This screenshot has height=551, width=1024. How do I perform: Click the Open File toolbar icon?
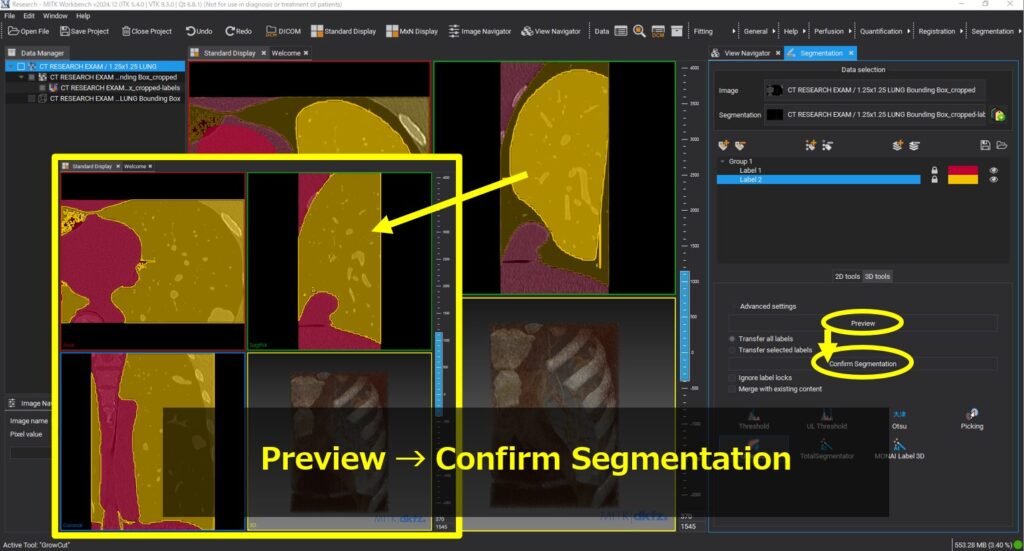pyautogui.click(x=13, y=31)
